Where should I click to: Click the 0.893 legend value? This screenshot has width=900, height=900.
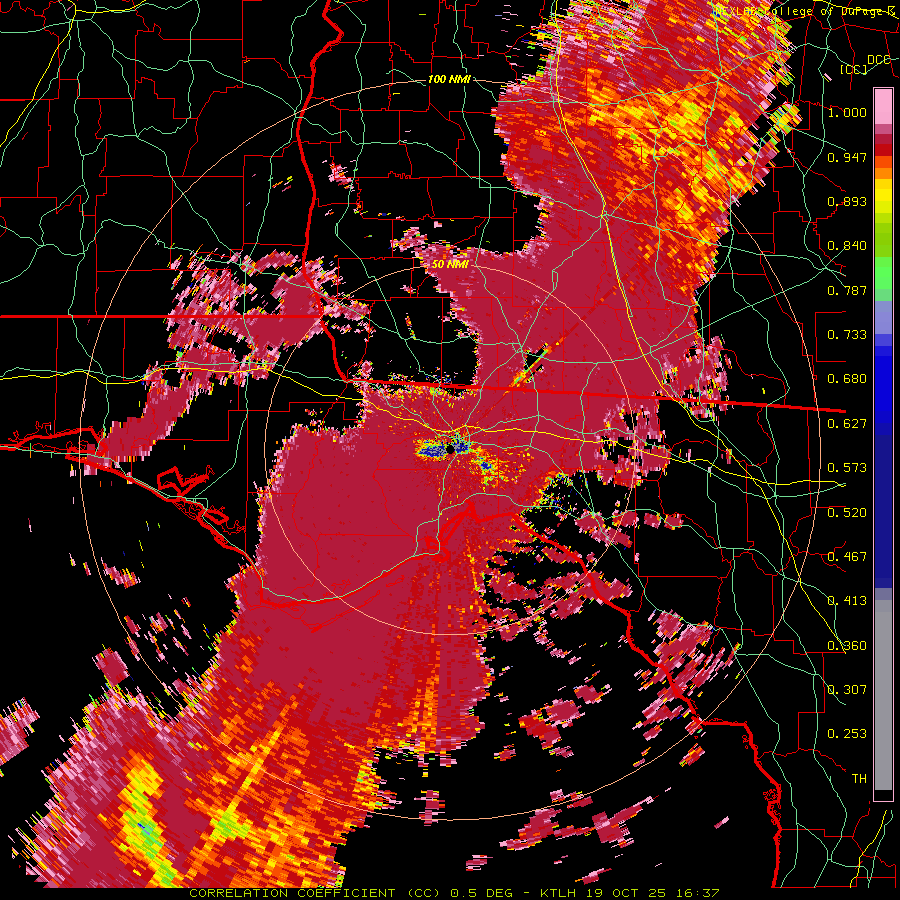click(x=847, y=201)
